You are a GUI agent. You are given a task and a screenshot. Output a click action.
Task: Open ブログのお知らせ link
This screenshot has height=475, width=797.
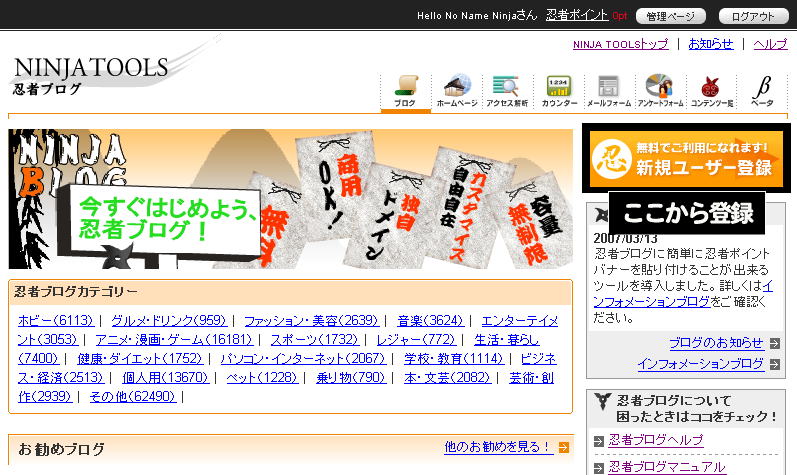717,343
